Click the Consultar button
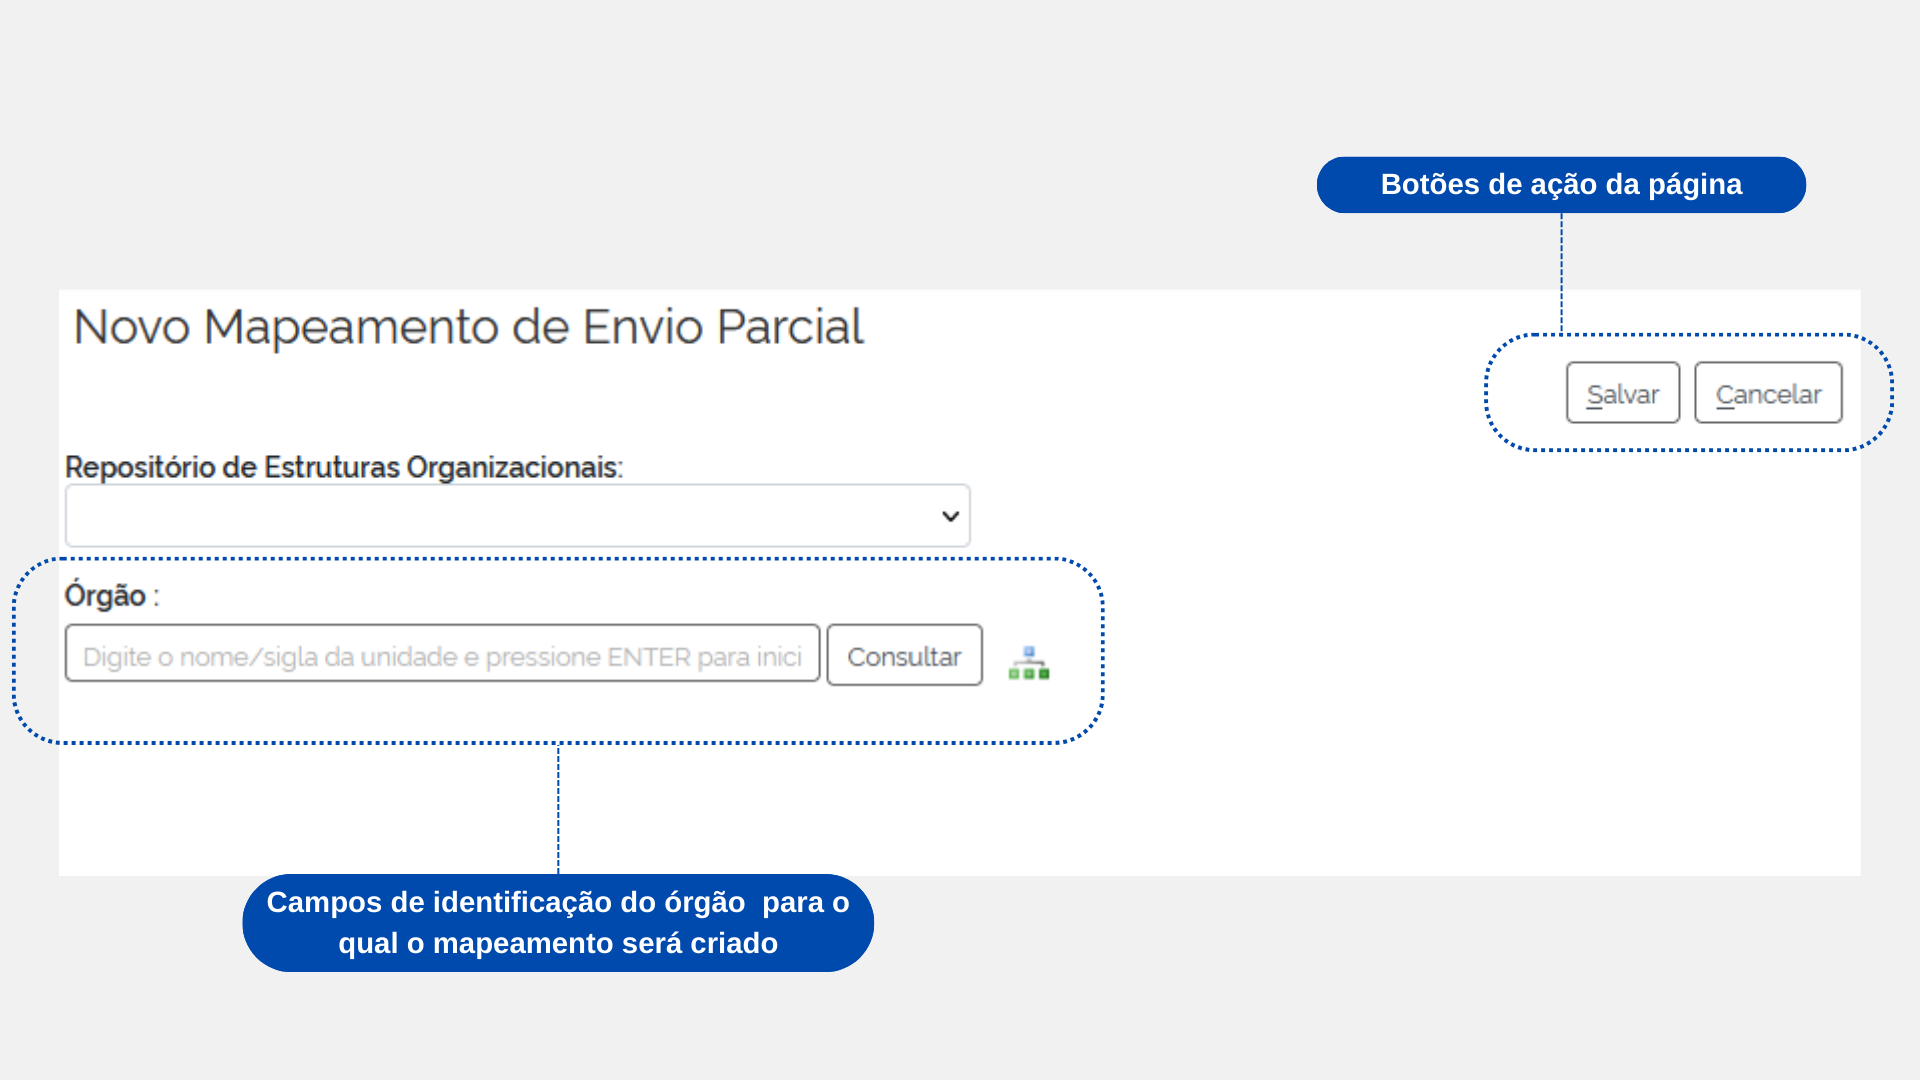The height and width of the screenshot is (1080, 1920). 904,656
